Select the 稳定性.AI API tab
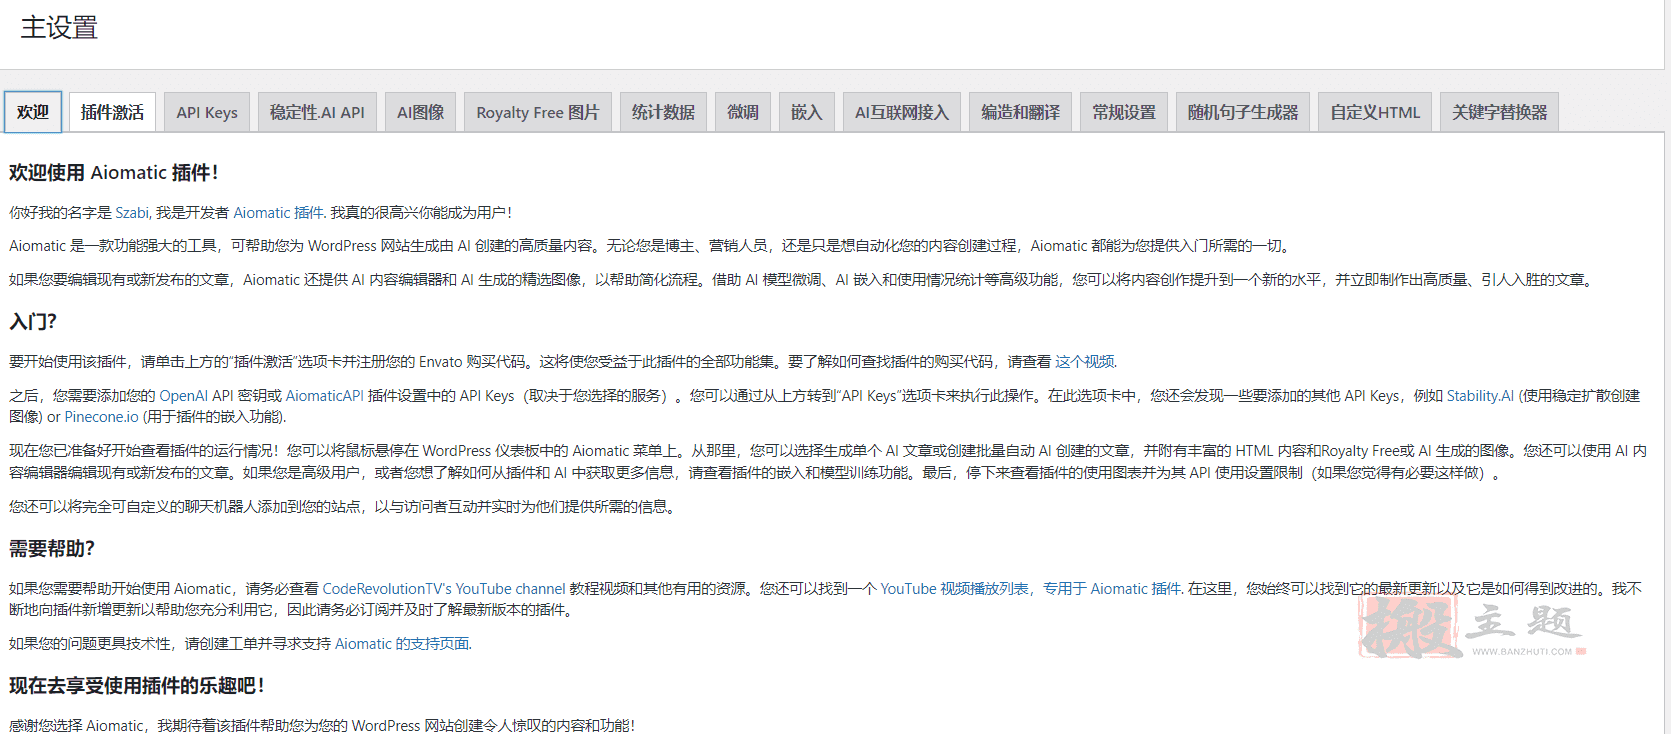The height and width of the screenshot is (734, 1671). coord(317,112)
